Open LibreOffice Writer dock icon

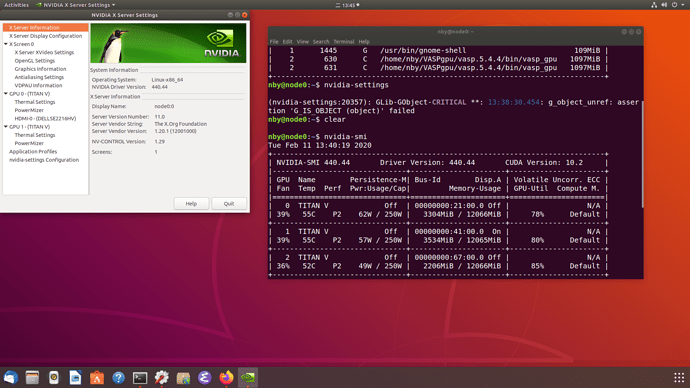pos(75,377)
